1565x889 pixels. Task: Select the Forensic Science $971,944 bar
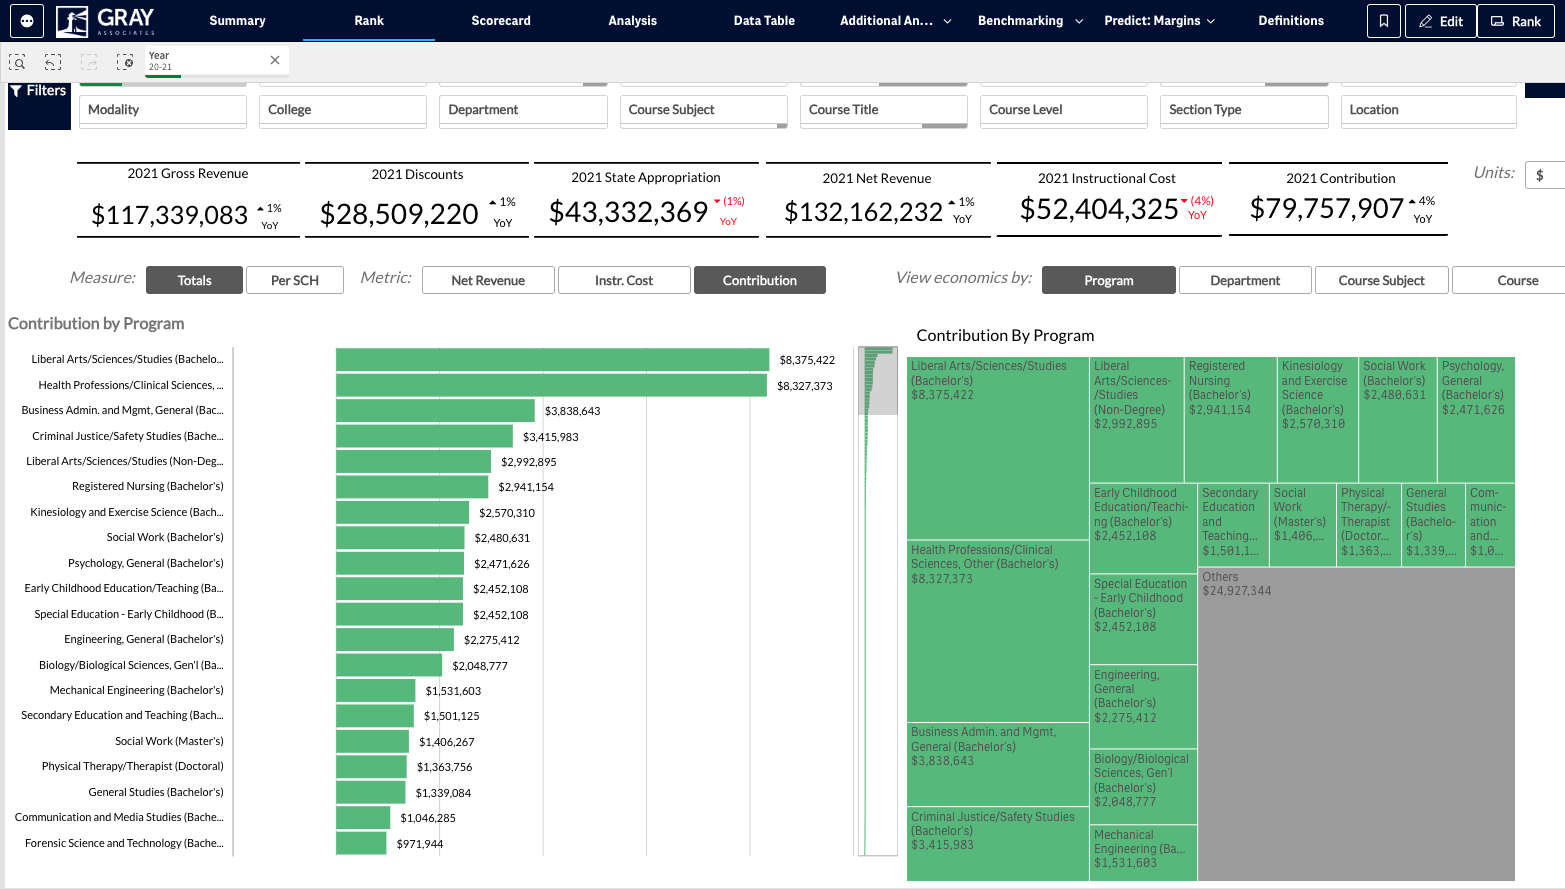click(x=361, y=843)
